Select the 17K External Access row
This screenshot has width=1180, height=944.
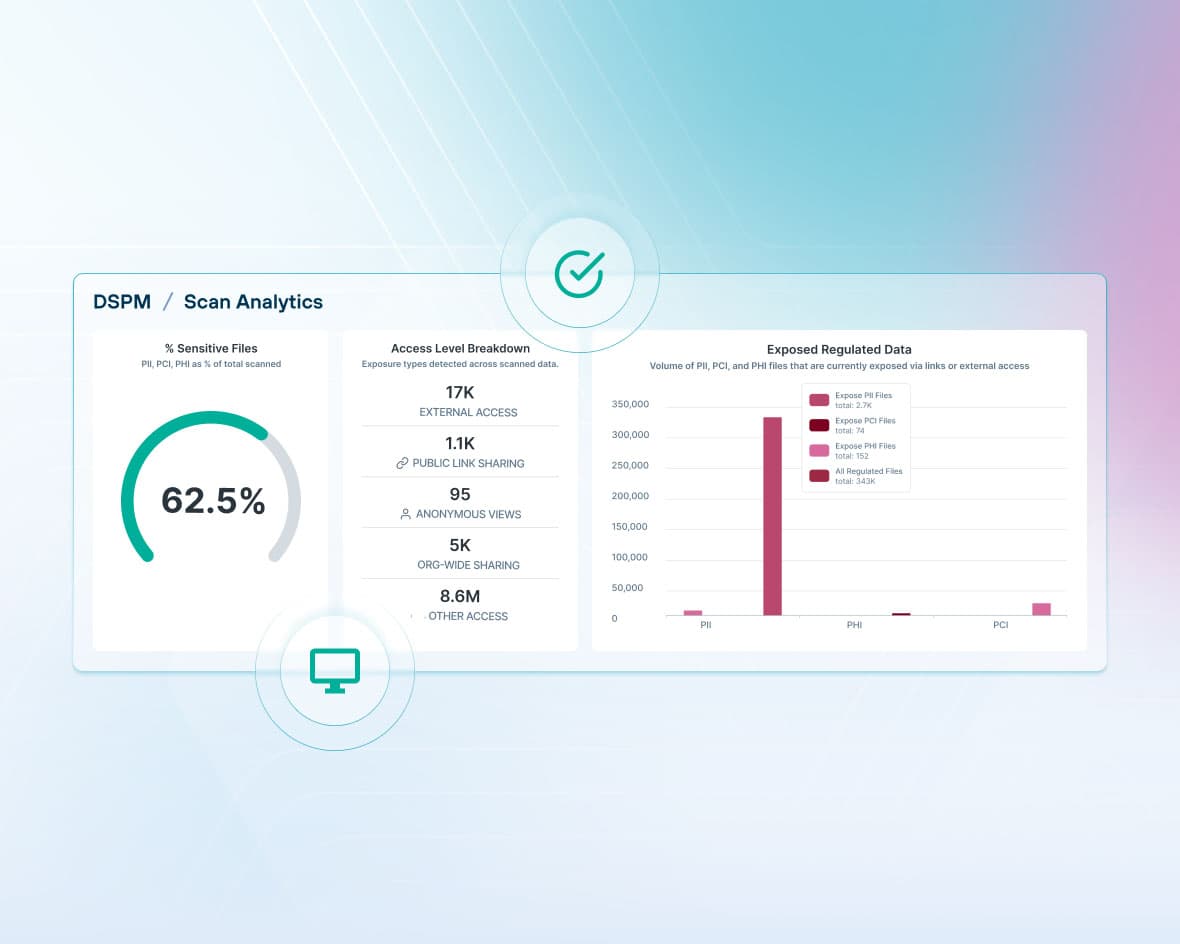pos(460,401)
